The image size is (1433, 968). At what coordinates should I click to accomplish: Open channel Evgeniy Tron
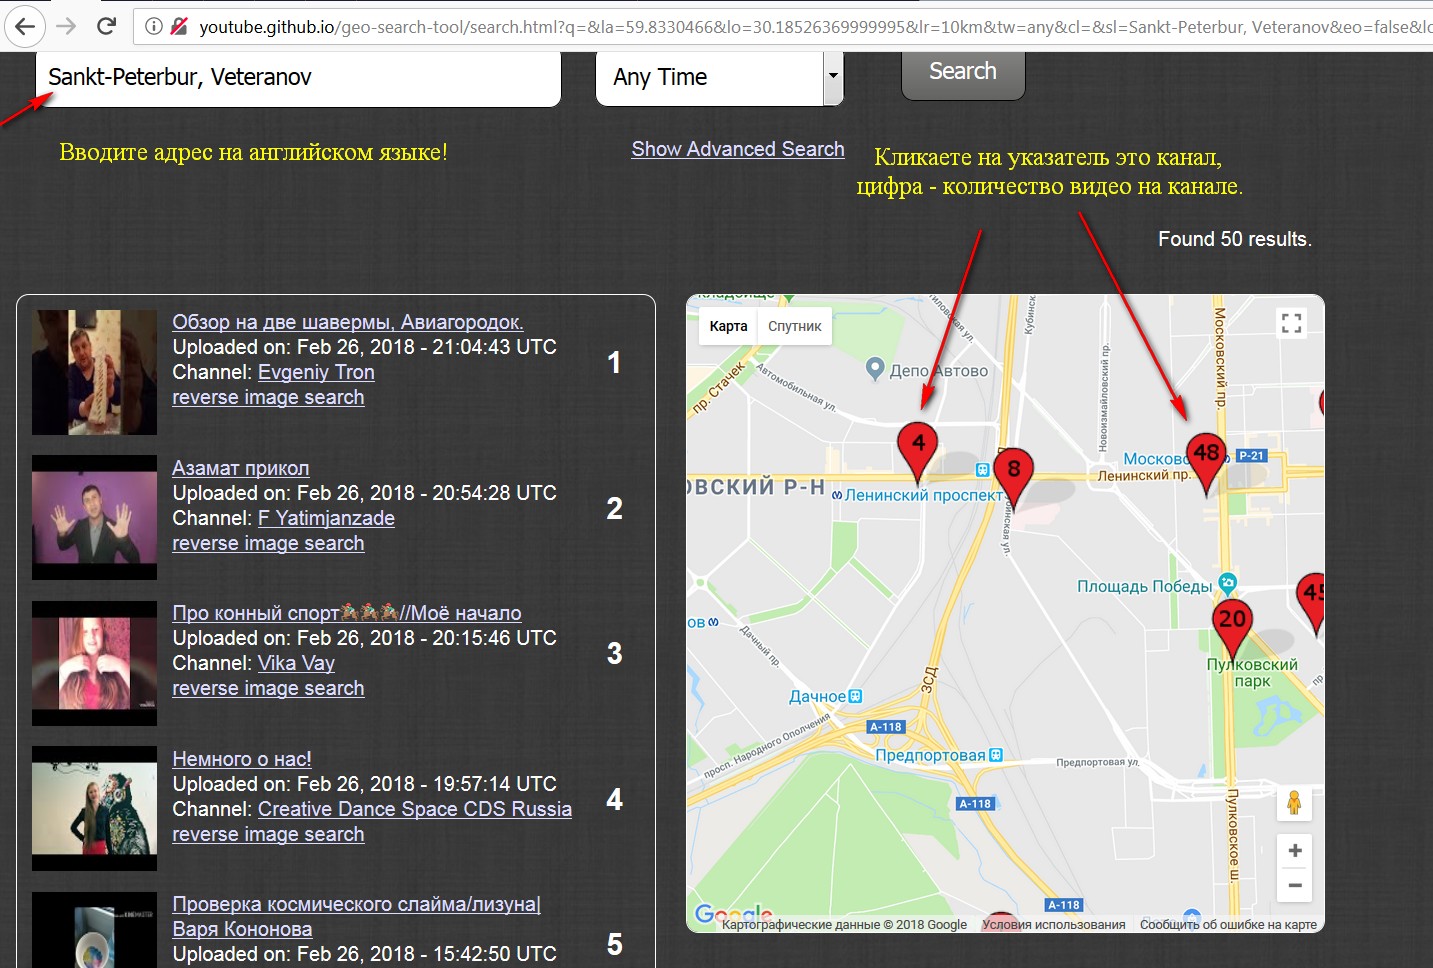(316, 372)
